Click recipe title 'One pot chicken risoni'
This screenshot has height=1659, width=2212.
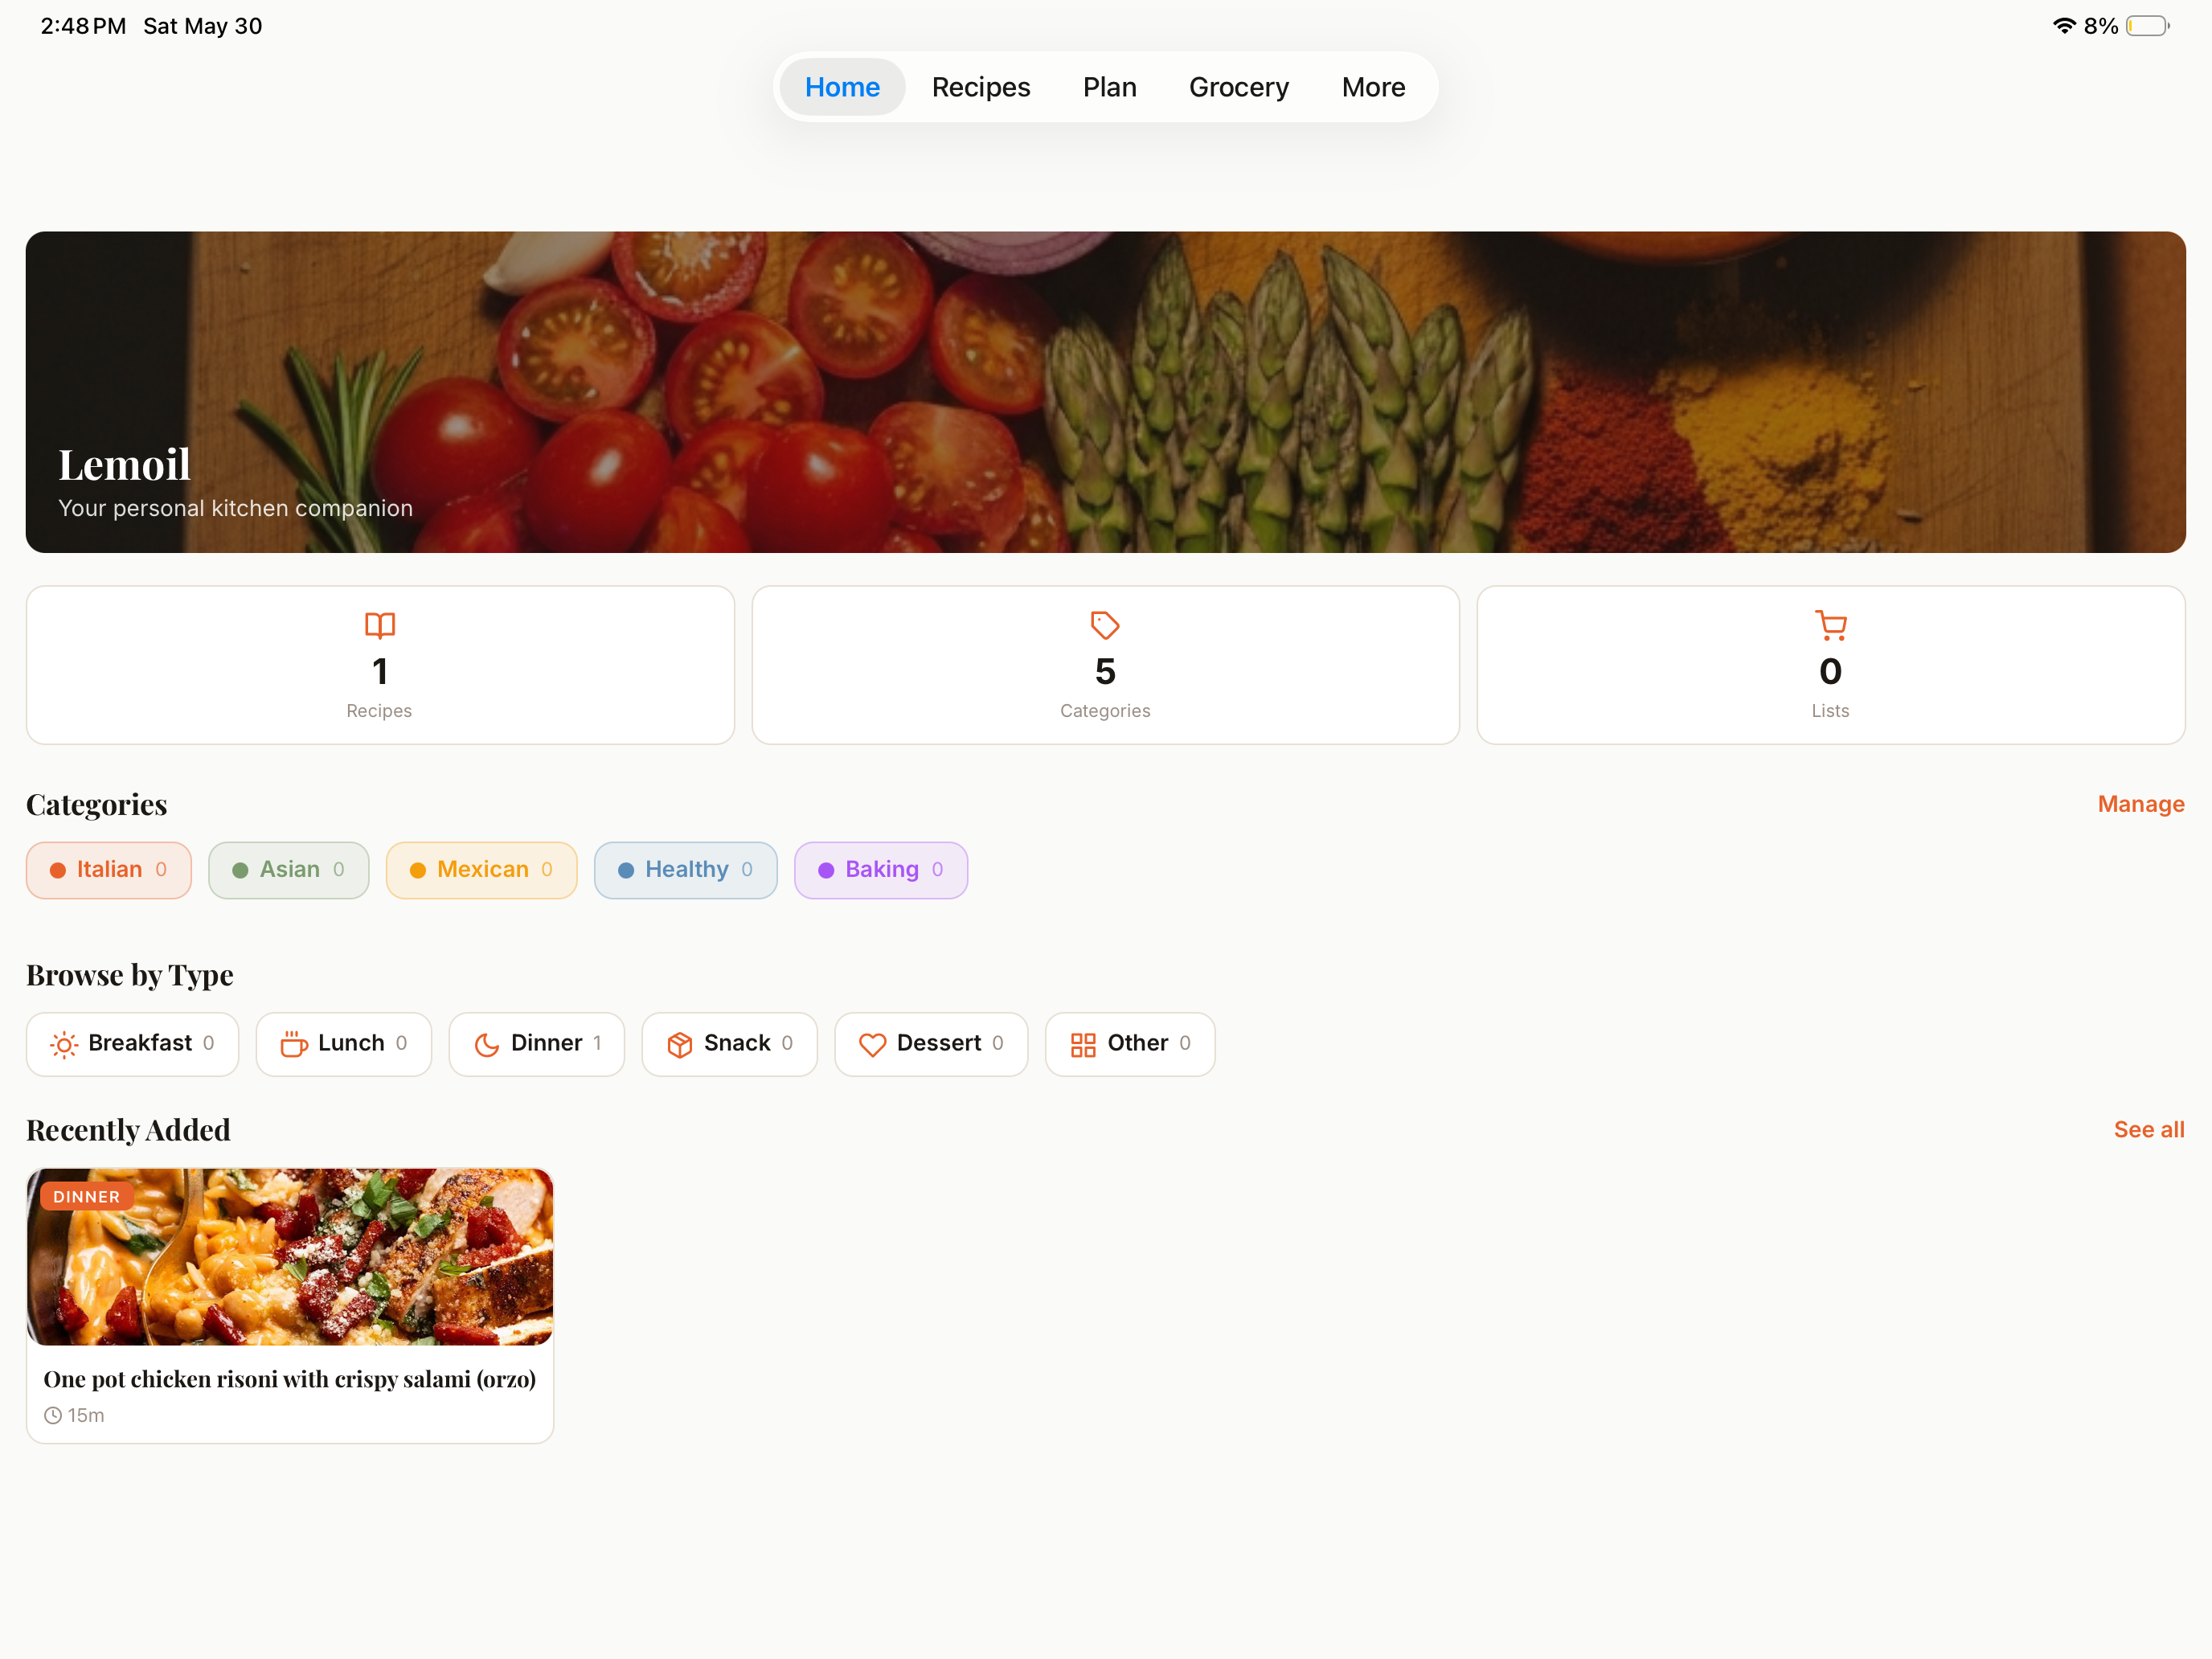[290, 1379]
